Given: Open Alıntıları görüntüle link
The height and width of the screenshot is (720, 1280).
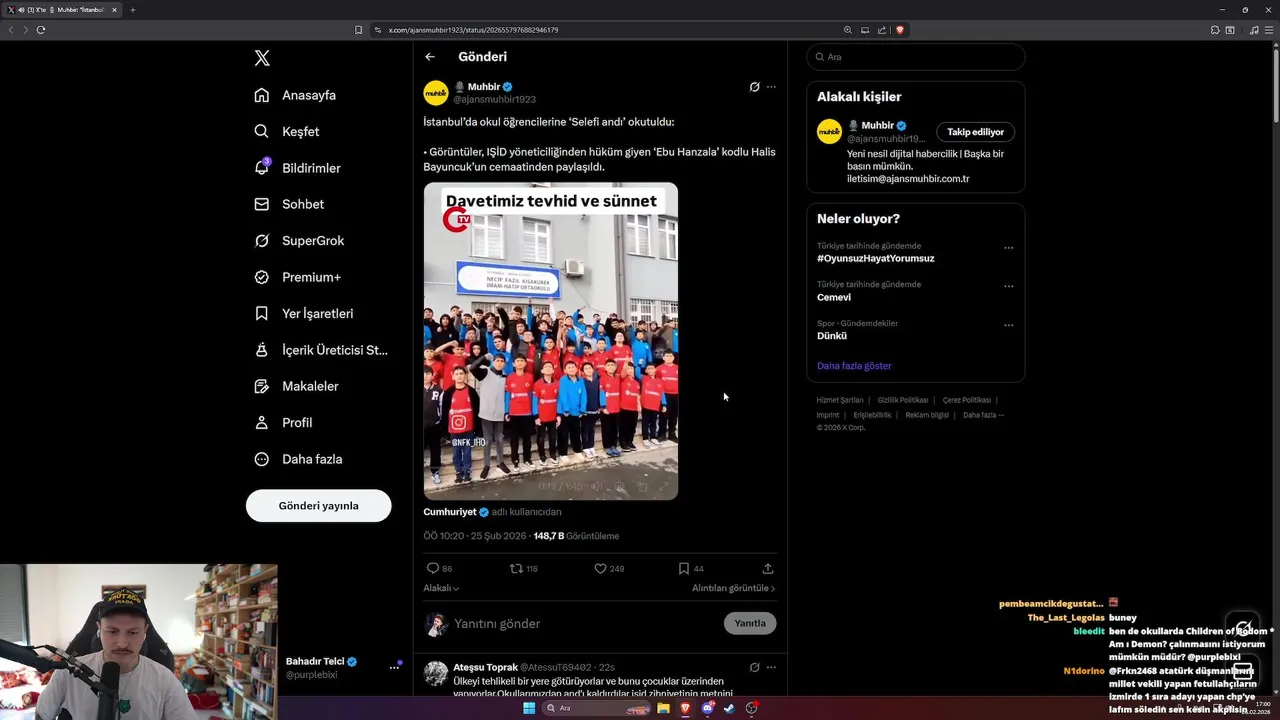Looking at the screenshot, I should (733, 588).
